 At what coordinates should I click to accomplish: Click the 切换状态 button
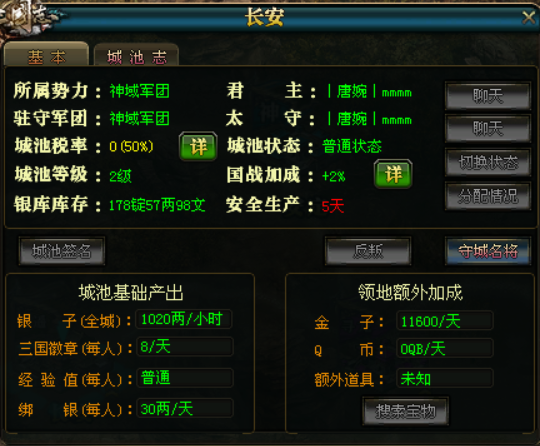pos(488,162)
